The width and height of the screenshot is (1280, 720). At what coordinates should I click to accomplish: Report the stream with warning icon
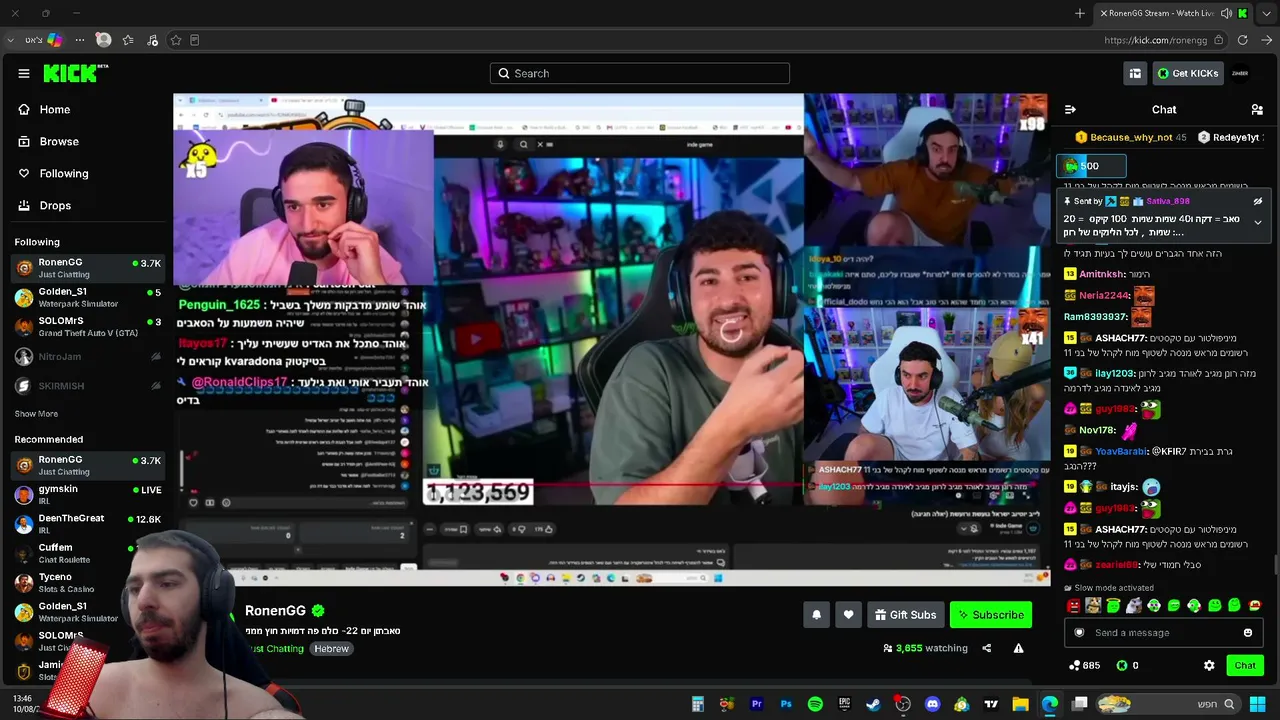click(1018, 648)
